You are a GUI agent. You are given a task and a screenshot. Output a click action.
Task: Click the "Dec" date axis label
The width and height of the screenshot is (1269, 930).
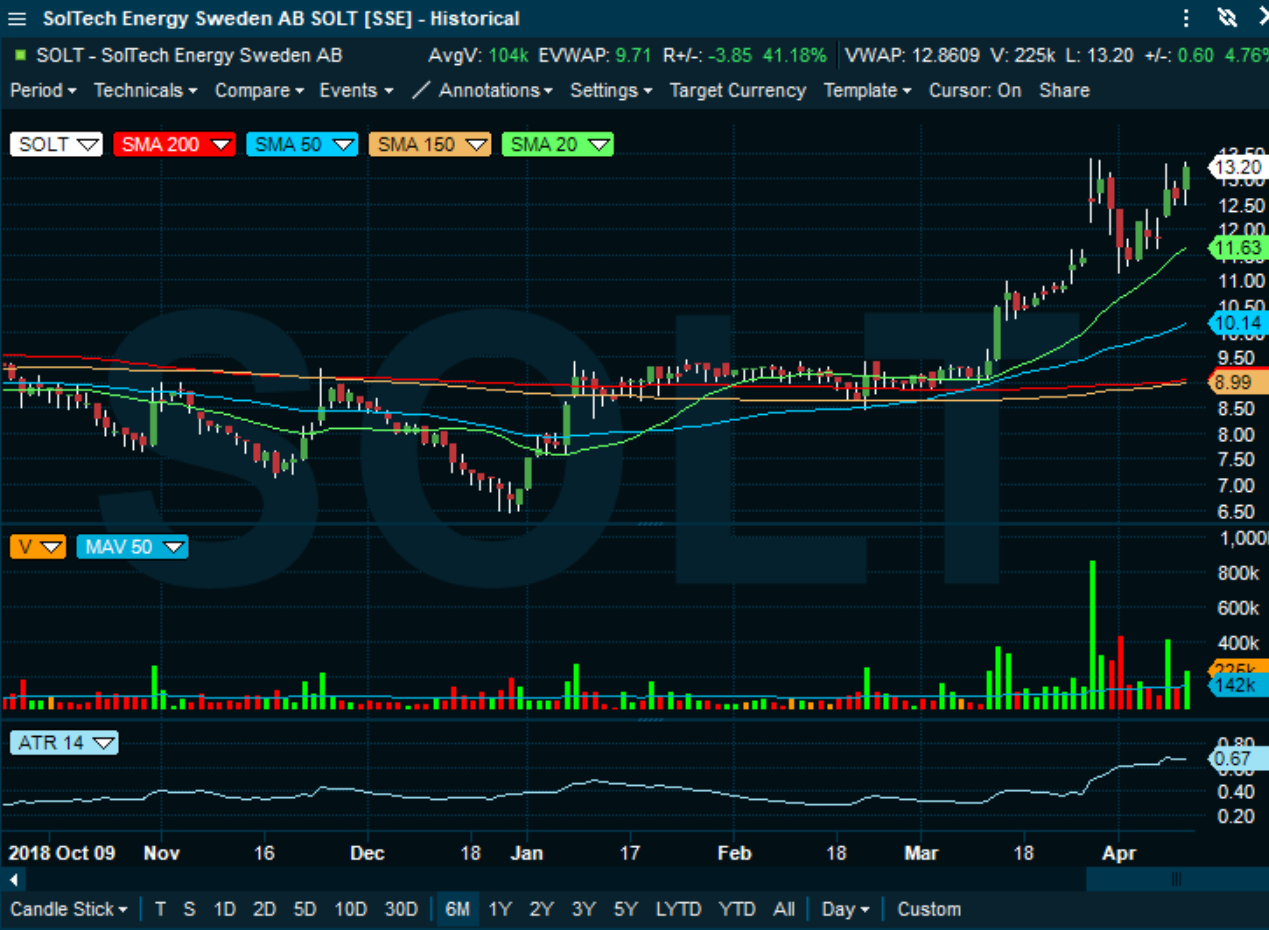(x=367, y=853)
